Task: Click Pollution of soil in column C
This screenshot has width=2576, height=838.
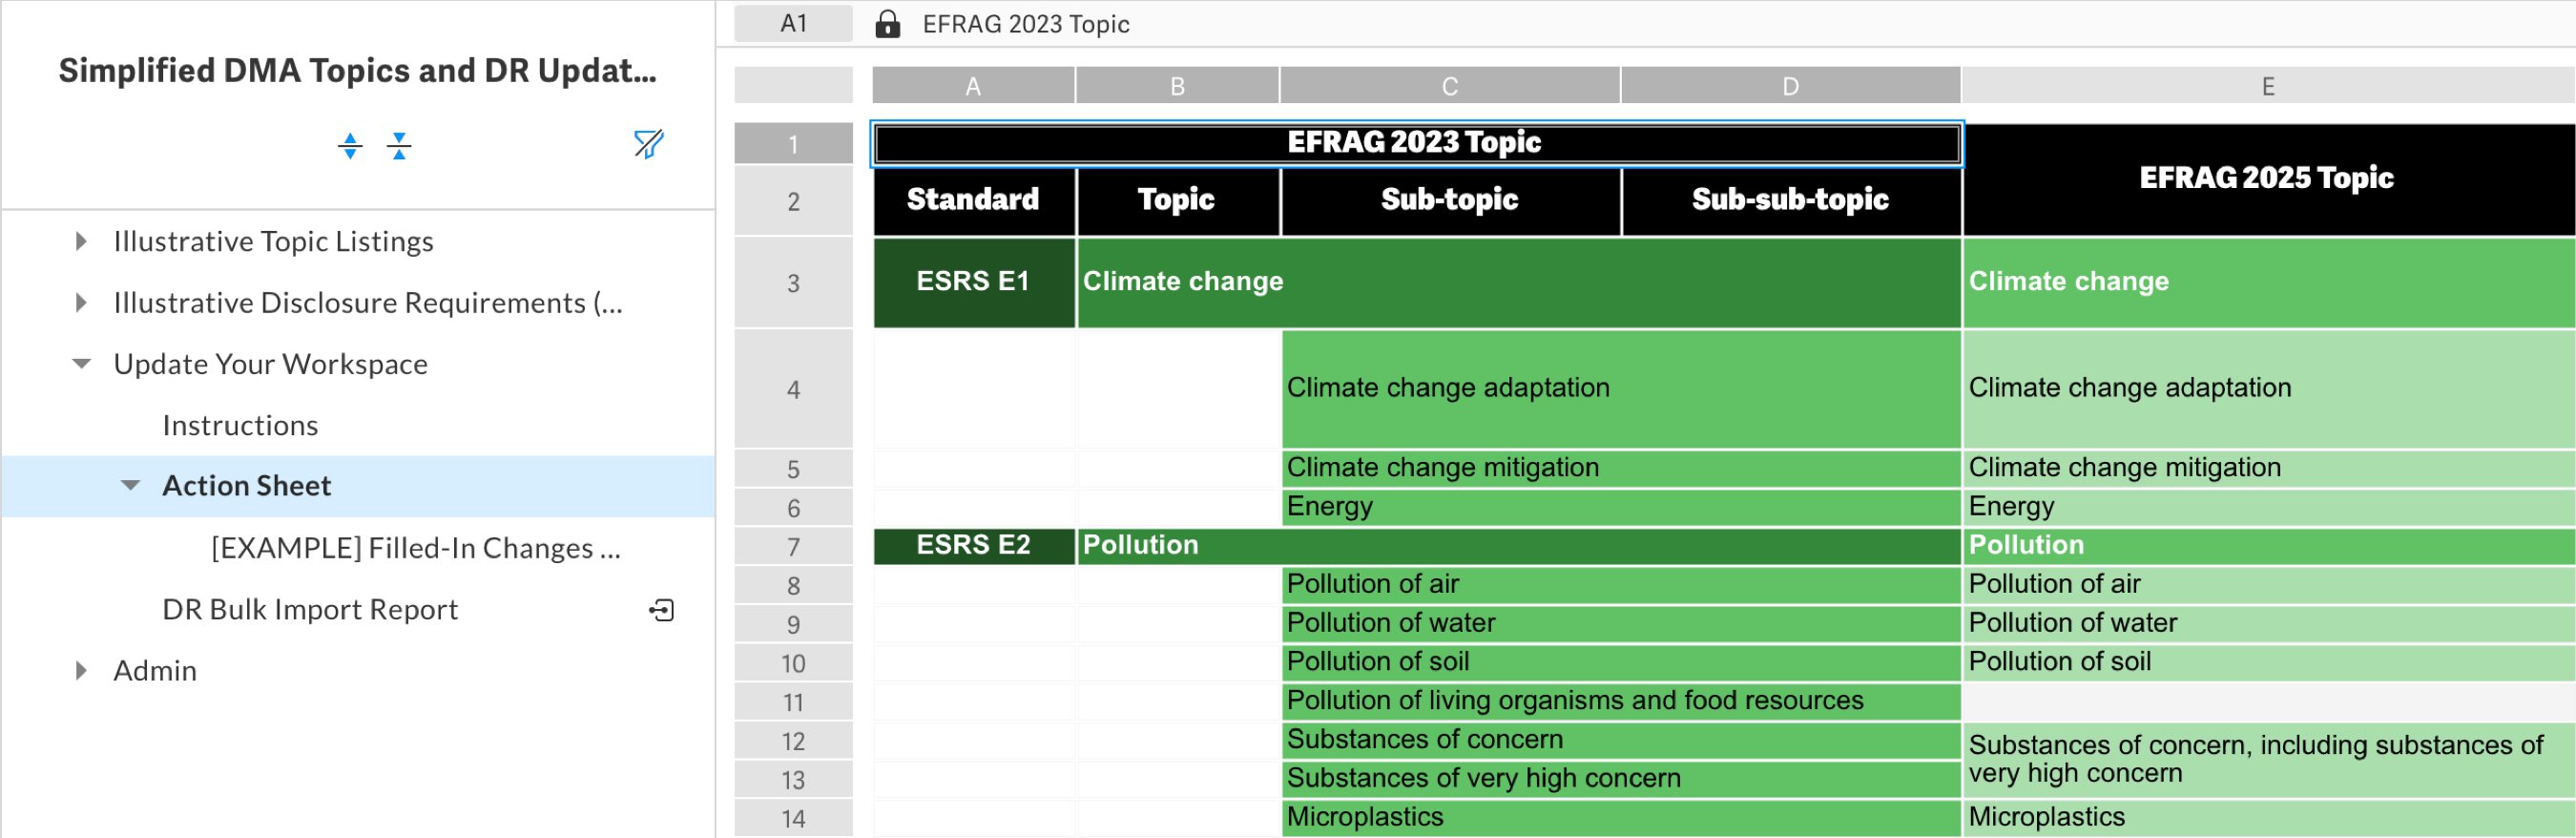Action: point(1620,662)
